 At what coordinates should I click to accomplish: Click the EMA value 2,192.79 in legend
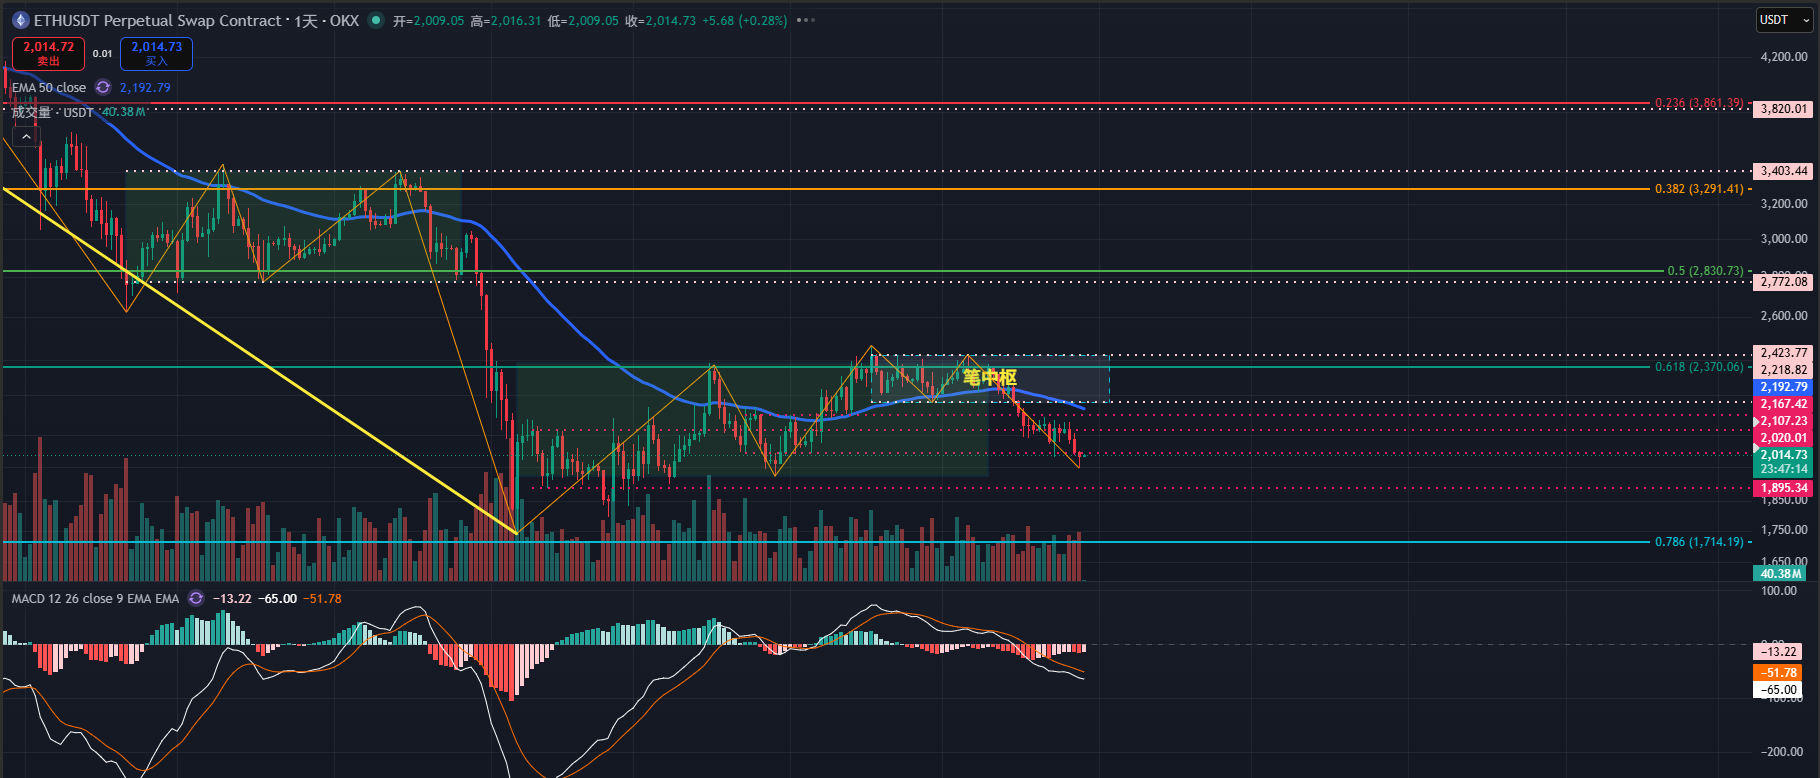pos(145,88)
